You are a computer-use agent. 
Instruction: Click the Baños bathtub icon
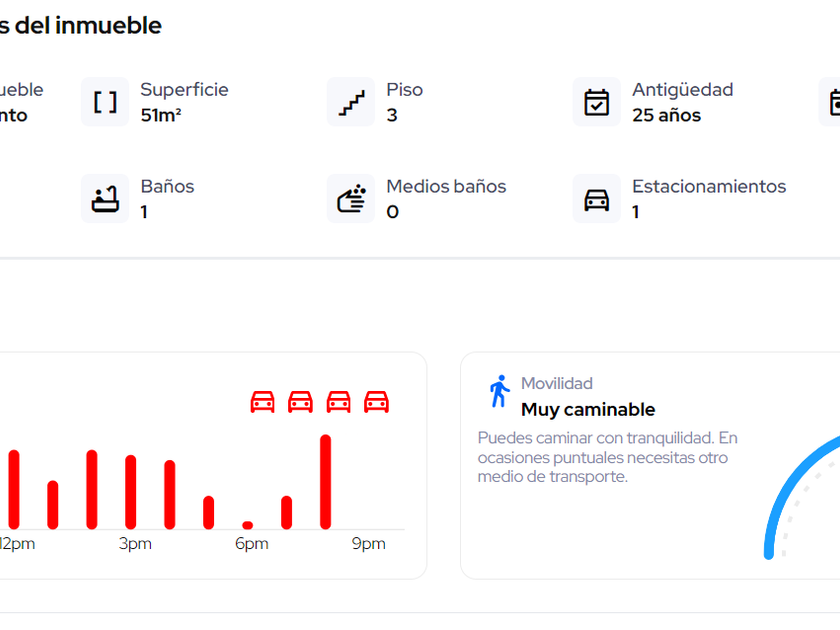tap(105, 199)
